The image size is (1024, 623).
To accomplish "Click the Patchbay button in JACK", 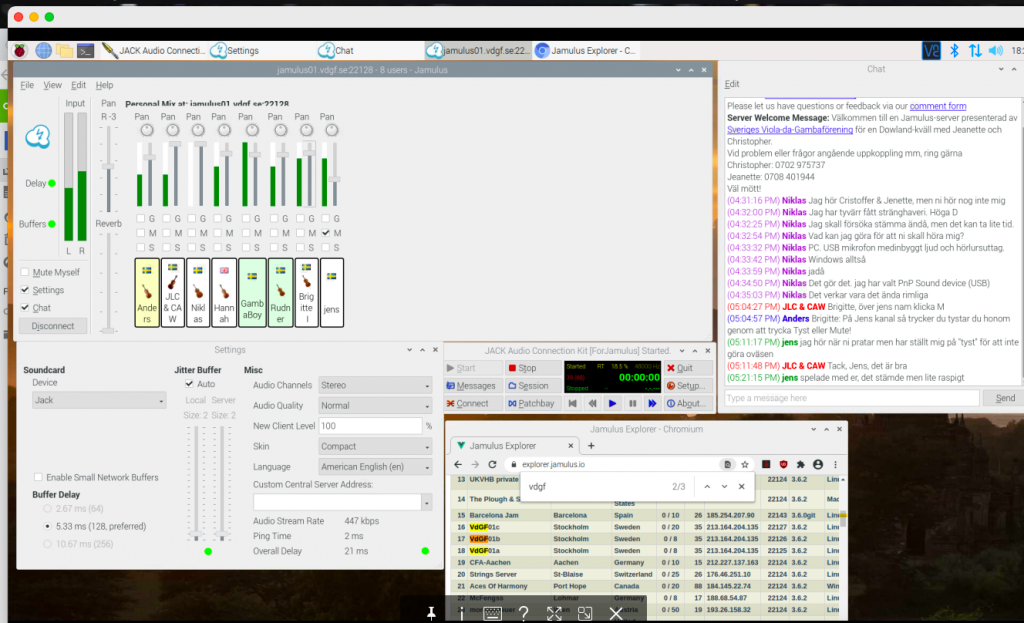I will (x=532, y=404).
